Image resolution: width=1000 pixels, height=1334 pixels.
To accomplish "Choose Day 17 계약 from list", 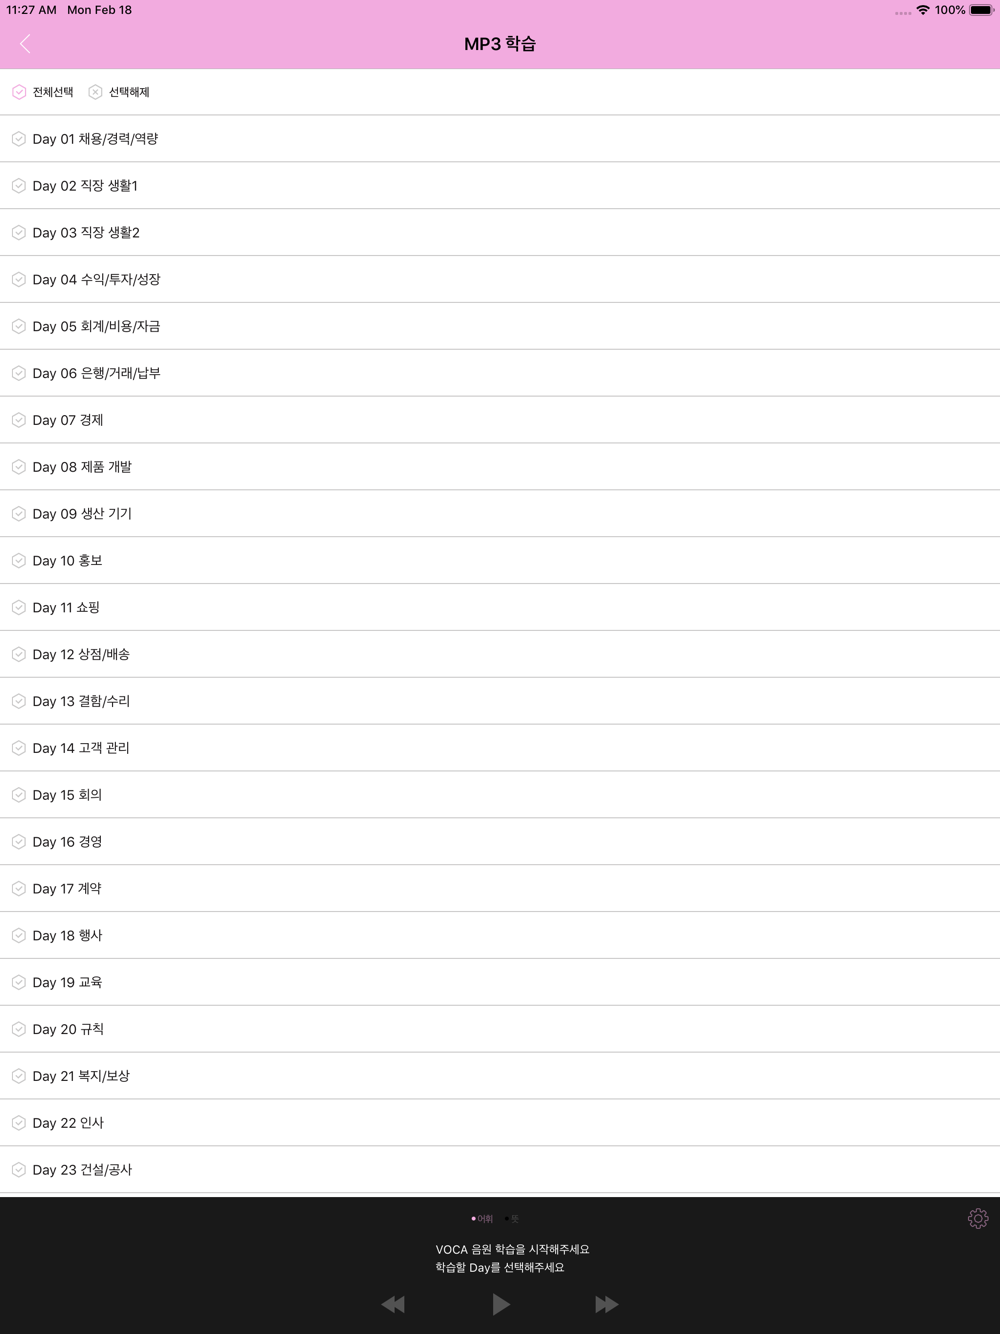I will (x=500, y=889).
